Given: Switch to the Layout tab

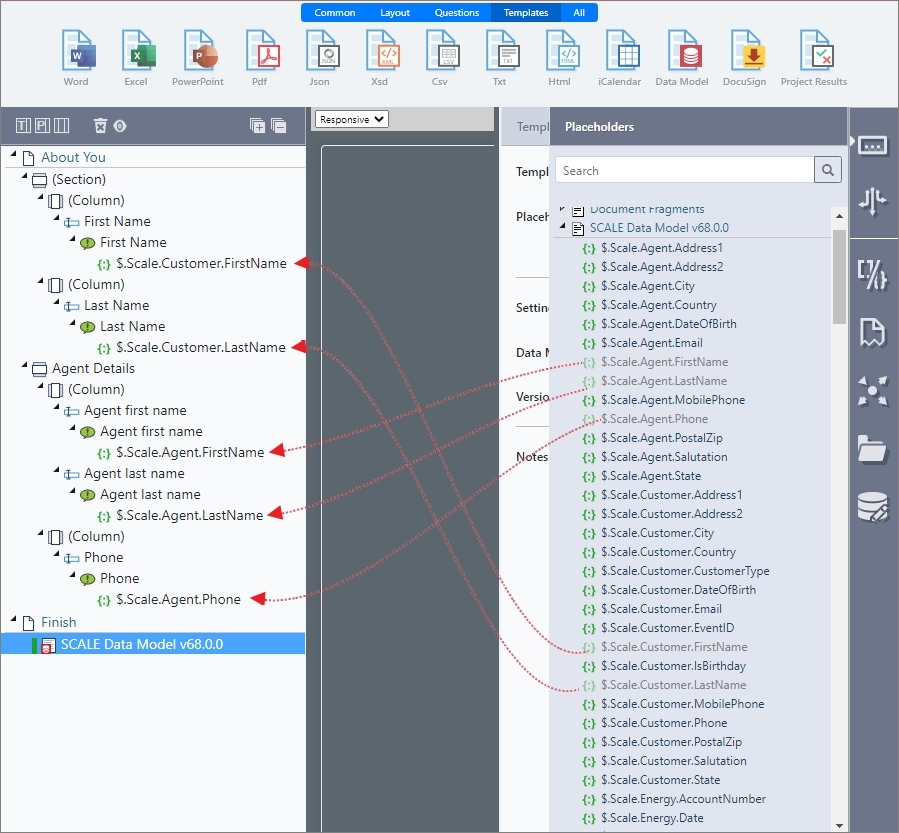Looking at the screenshot, I should (x=394, y=13).
